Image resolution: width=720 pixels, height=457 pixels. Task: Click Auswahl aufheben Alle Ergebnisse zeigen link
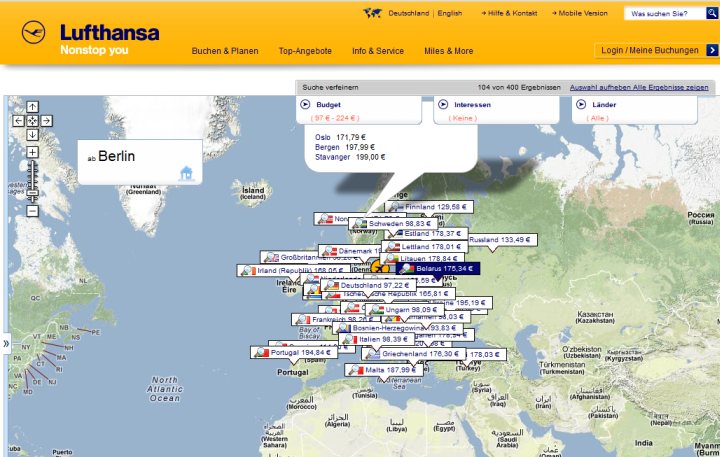click(639, 87)
